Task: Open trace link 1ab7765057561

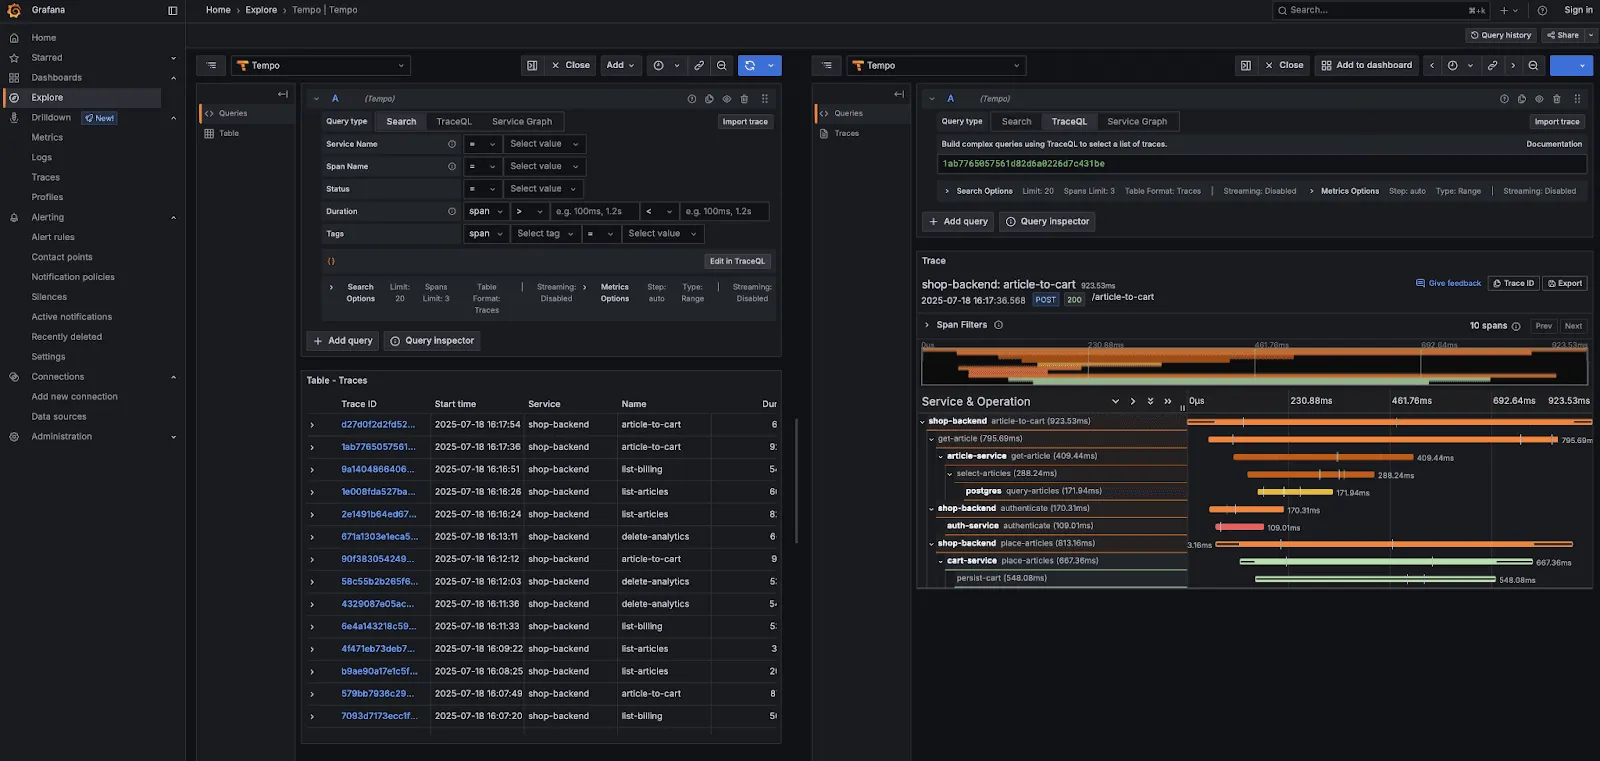Action: [x=378, y=447]
